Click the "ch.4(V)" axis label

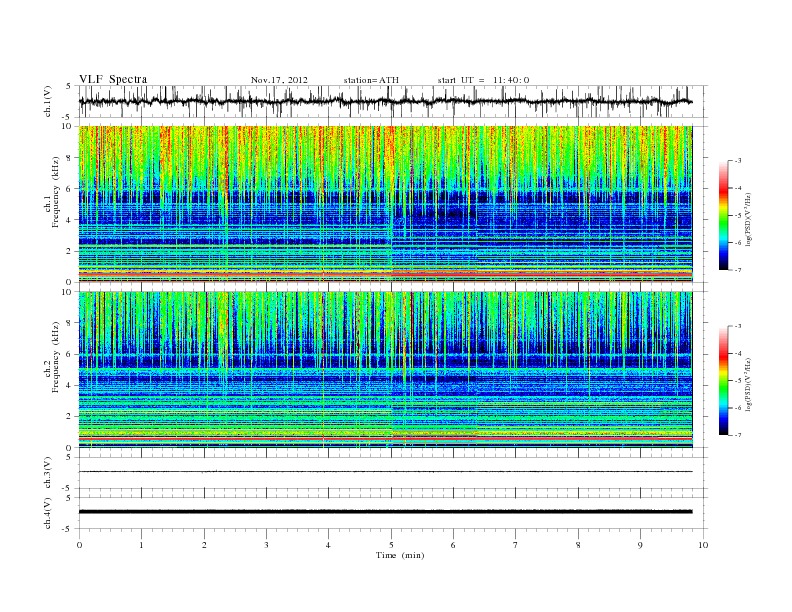click(x=48, y=513)
